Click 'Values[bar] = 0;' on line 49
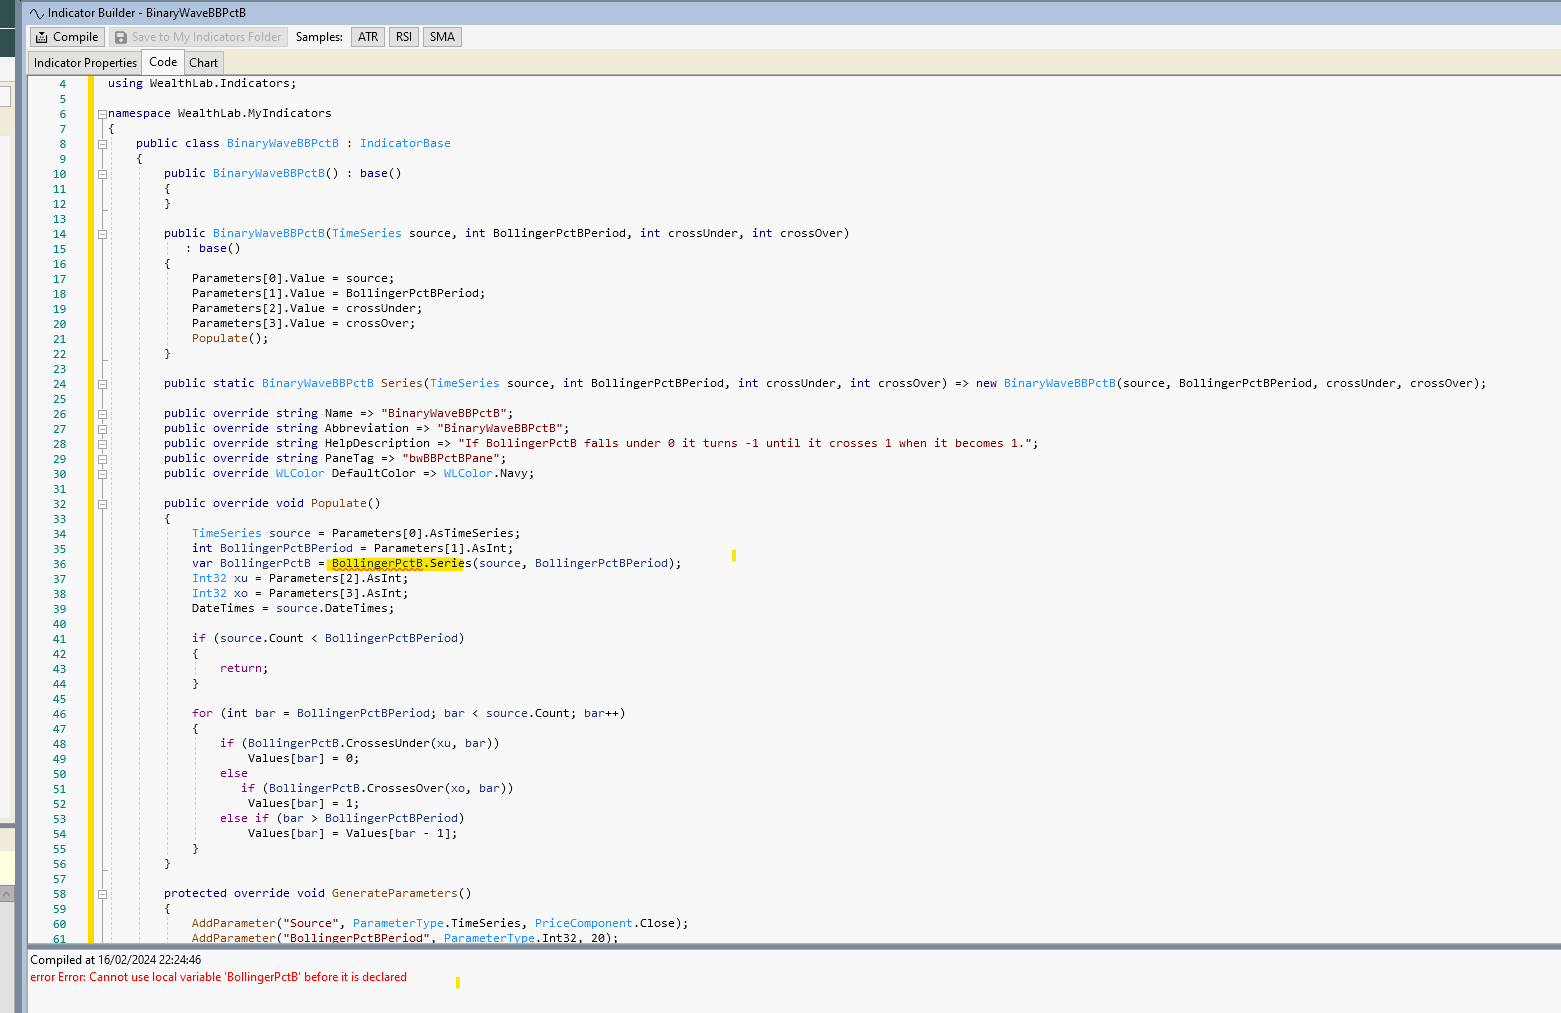 click(x=304, y=758)
